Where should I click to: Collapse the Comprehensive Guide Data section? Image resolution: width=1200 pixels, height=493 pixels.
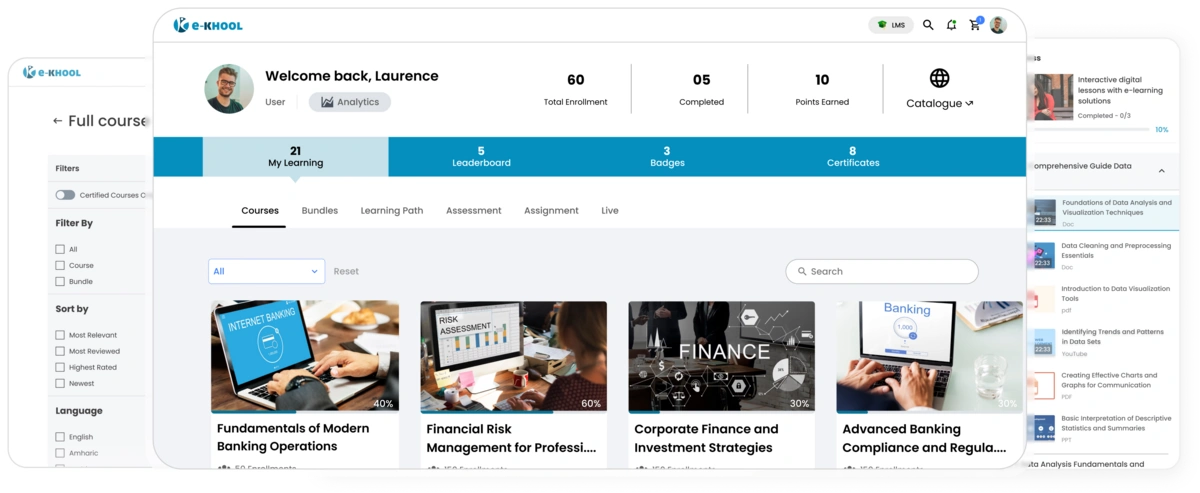click(x=1161, y=170)
